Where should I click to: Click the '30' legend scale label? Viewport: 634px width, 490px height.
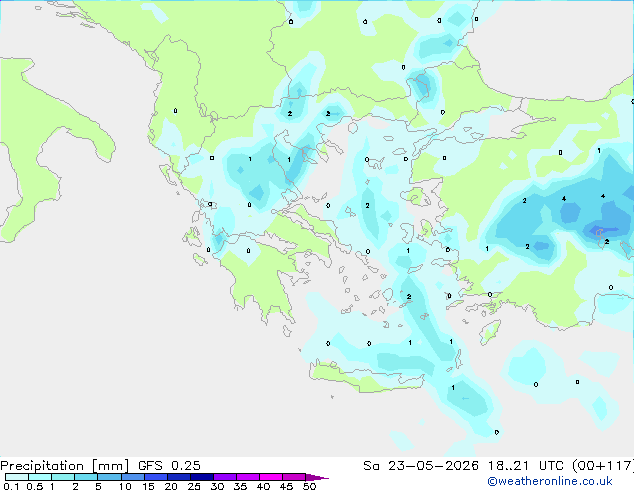(217, 486)
